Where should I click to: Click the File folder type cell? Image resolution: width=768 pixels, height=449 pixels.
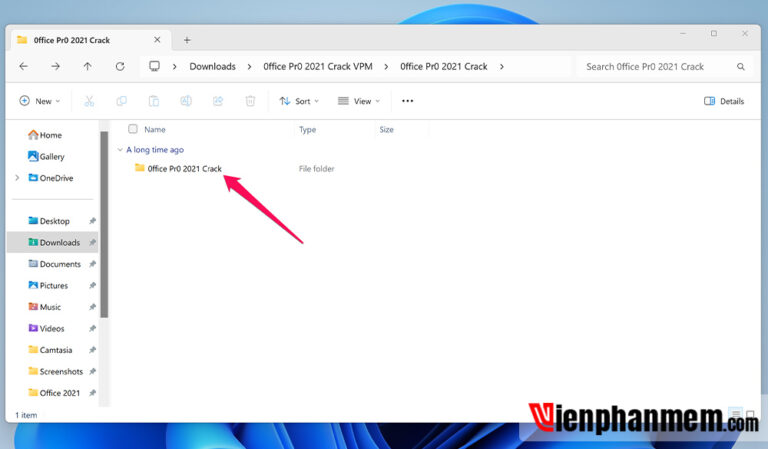click(x=316, y=168)
